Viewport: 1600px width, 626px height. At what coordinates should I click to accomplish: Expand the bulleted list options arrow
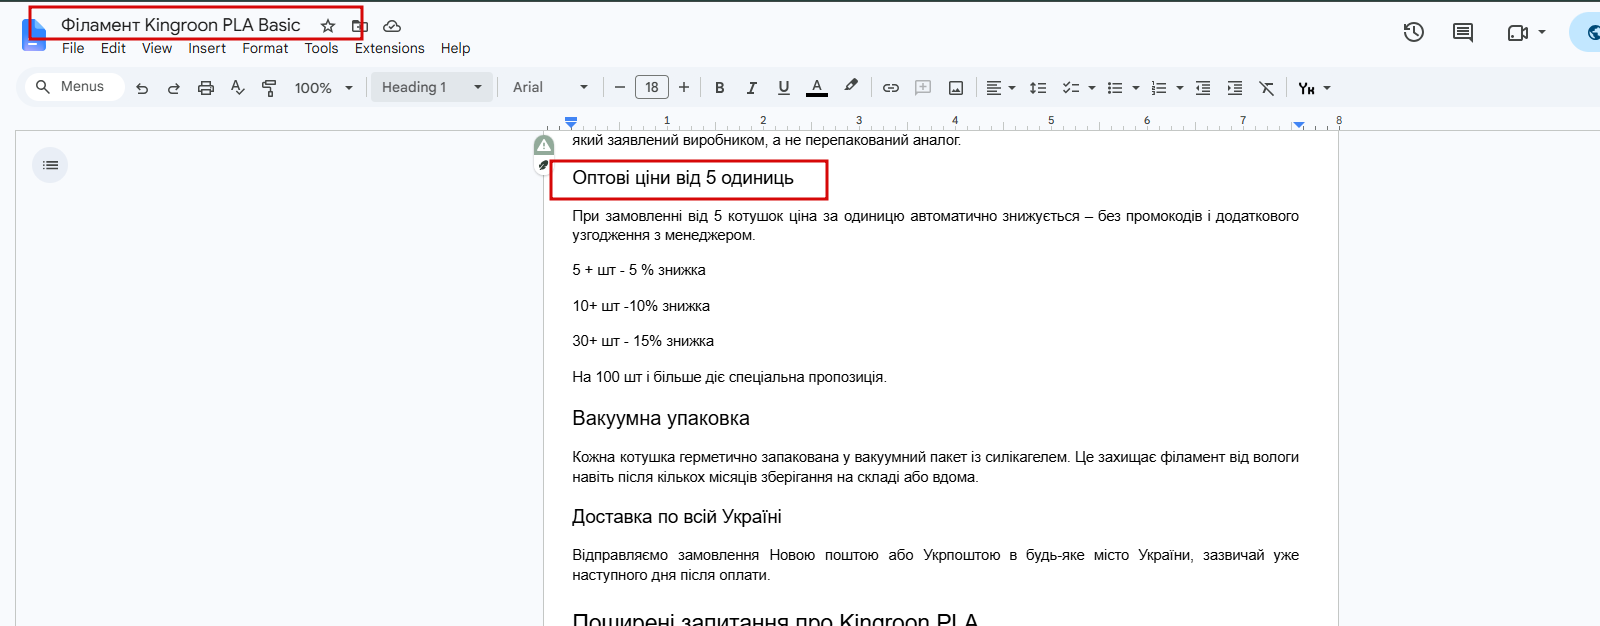[x=1136, y=88]
